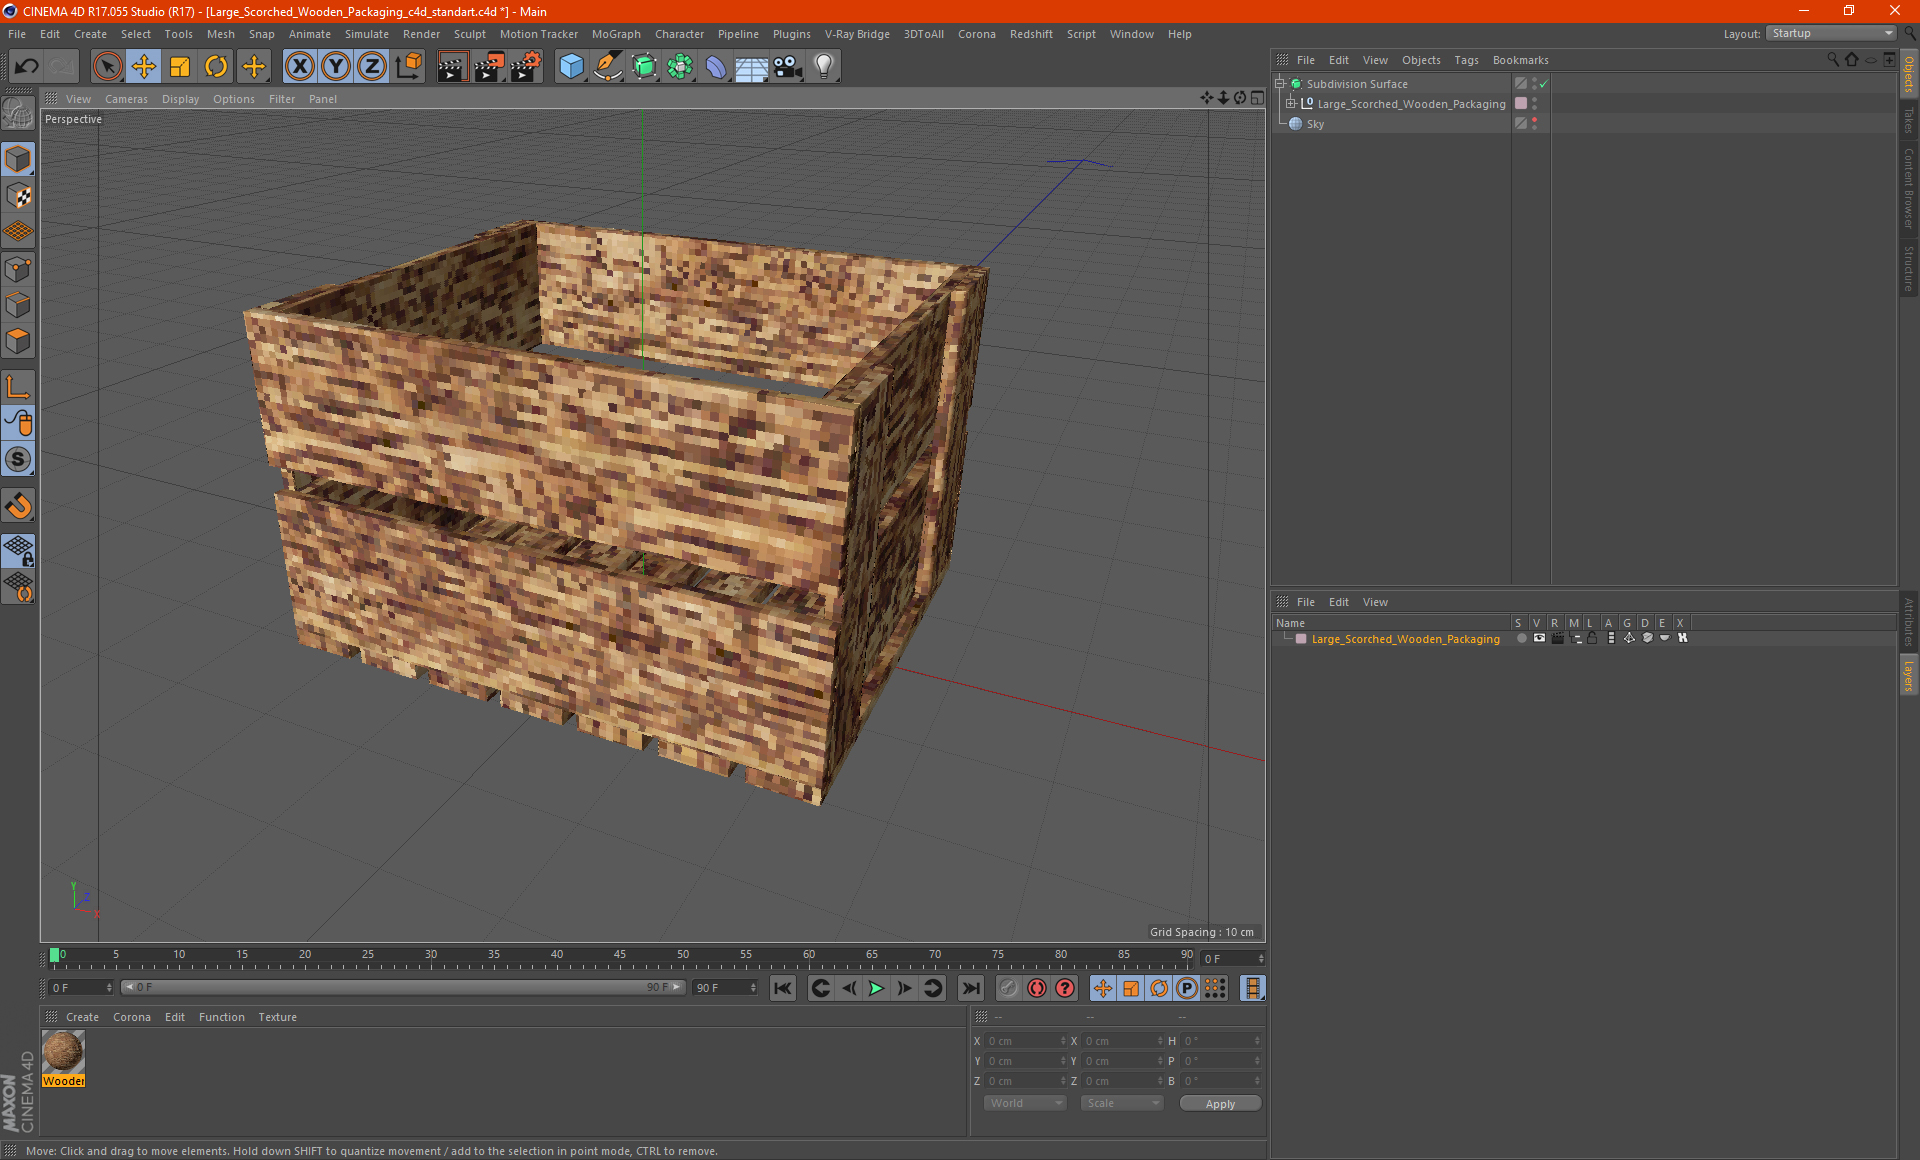Viewport: 1920px width, 1160px height.
Task: Open viewport Display menu
Action: pos(180,99)
